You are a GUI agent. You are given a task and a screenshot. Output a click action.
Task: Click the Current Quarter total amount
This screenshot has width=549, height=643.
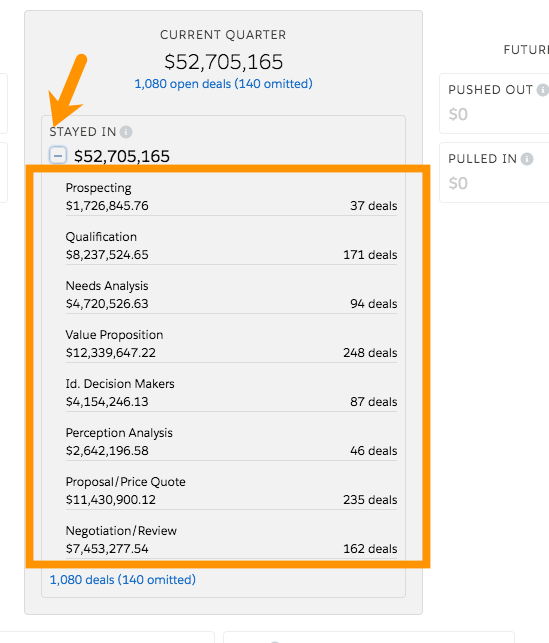click(x=223, y=62)
